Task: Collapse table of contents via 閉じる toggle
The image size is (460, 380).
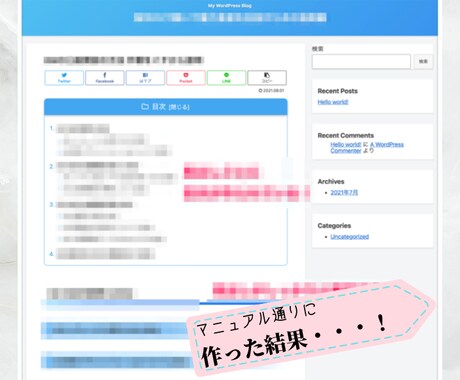Action: [179, 107]
